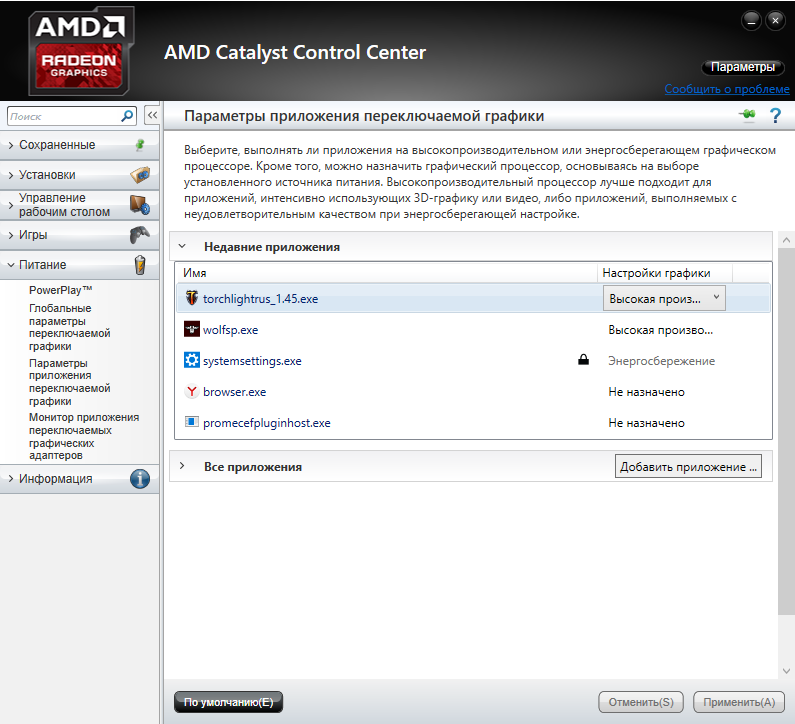
Task: Click the AMD Radeon Graphics logo
Action: [81, 51]
